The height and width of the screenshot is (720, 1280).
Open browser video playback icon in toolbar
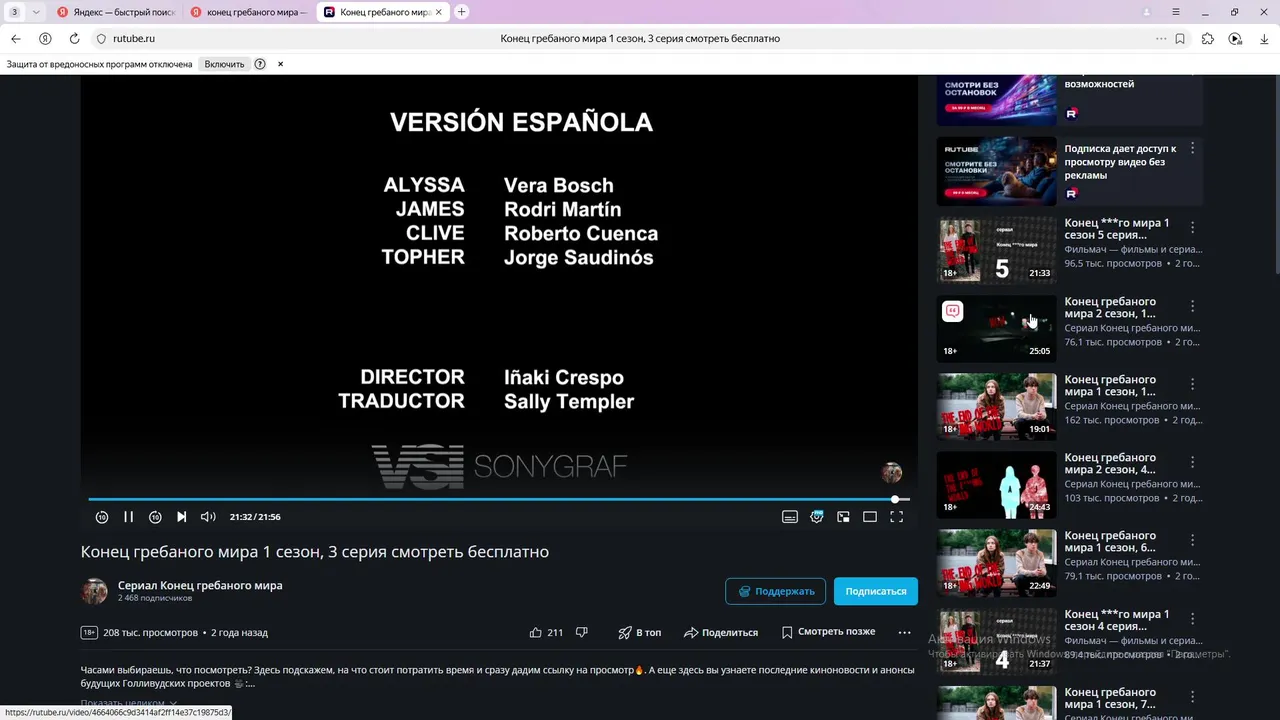point(1236,38)
